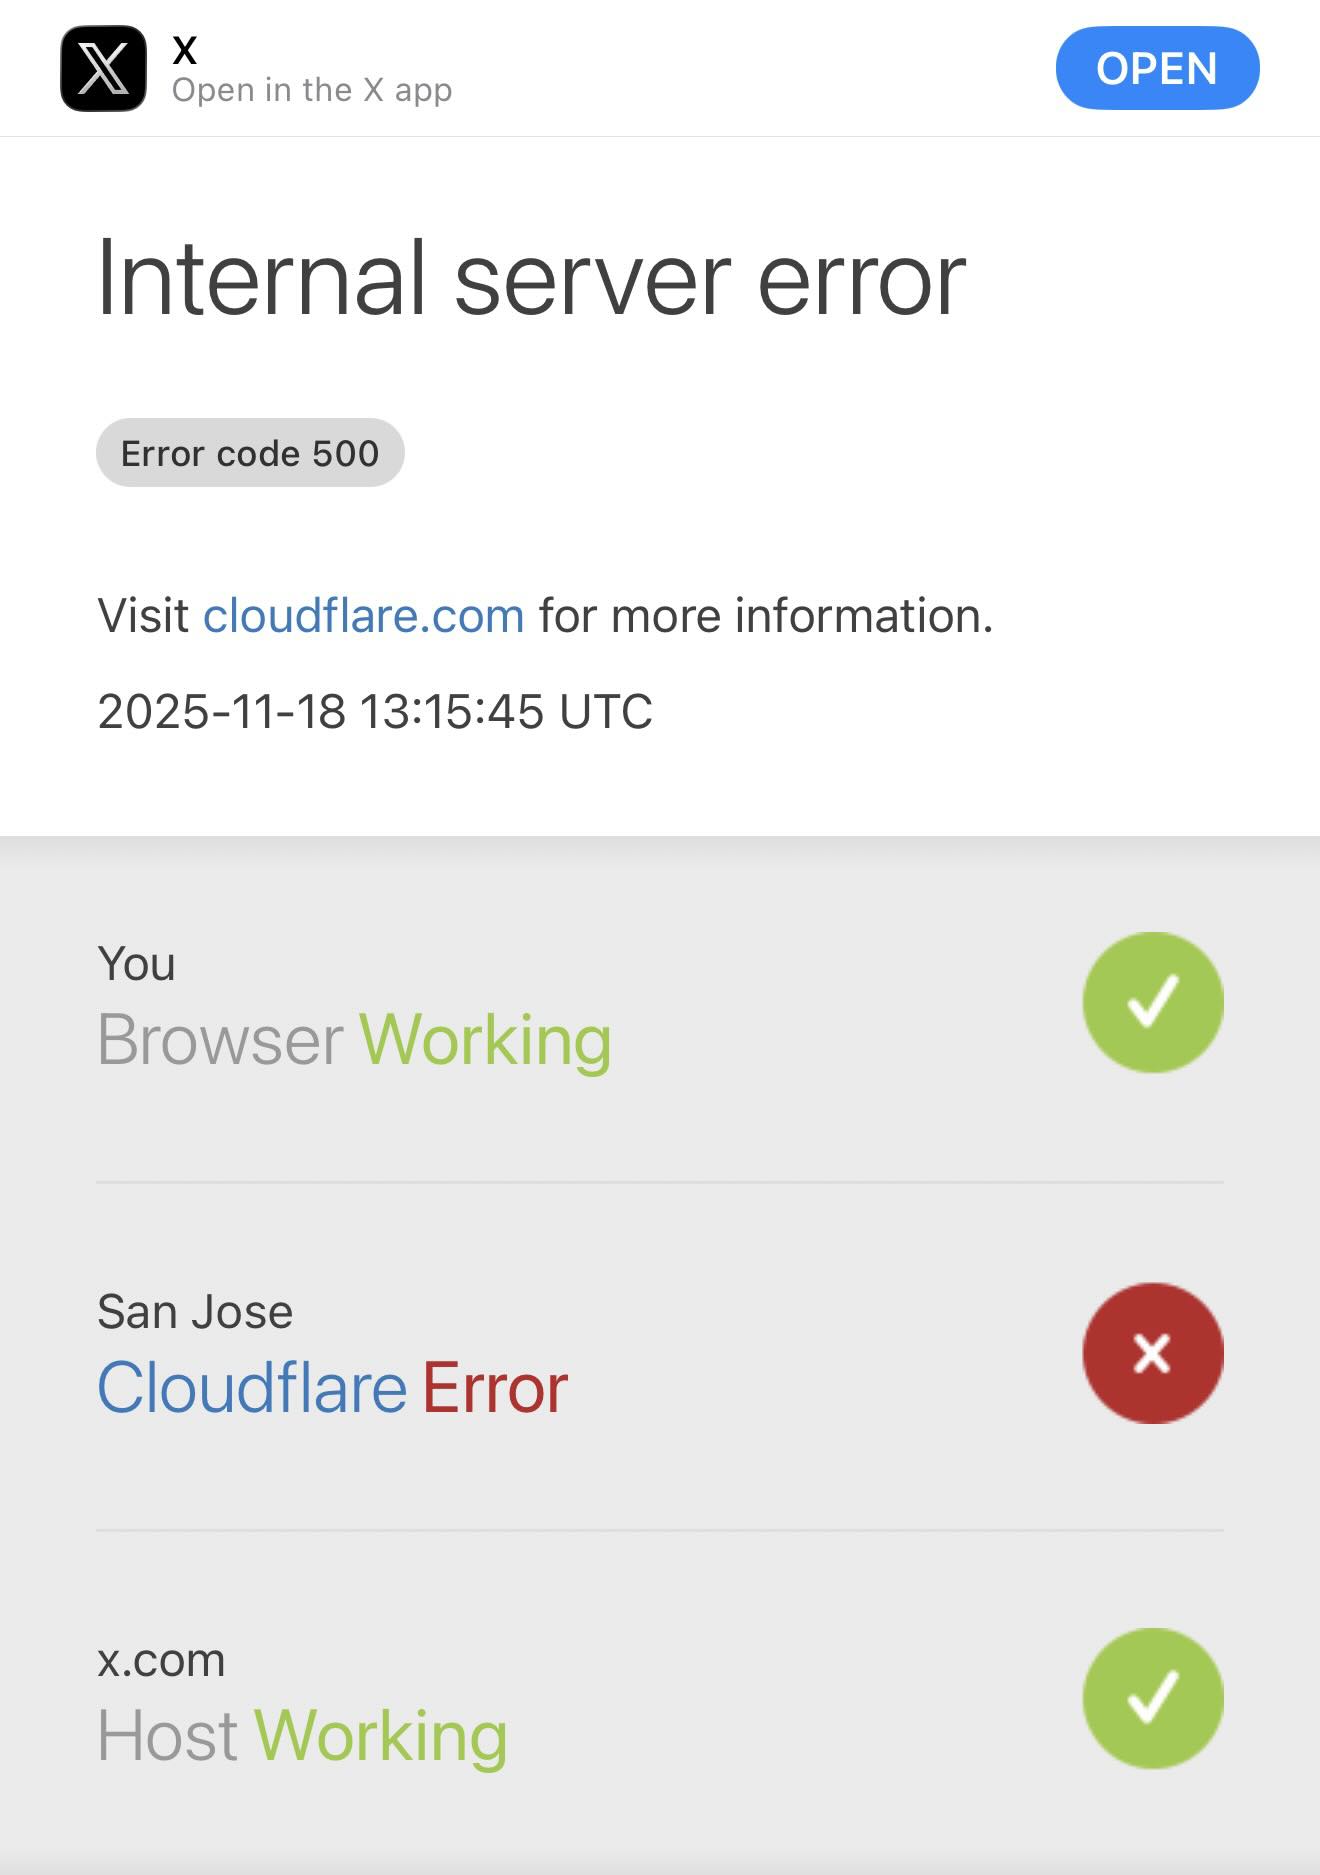
Task: Click the green "Working" text beside Browser
Action: pos(485,1040)
